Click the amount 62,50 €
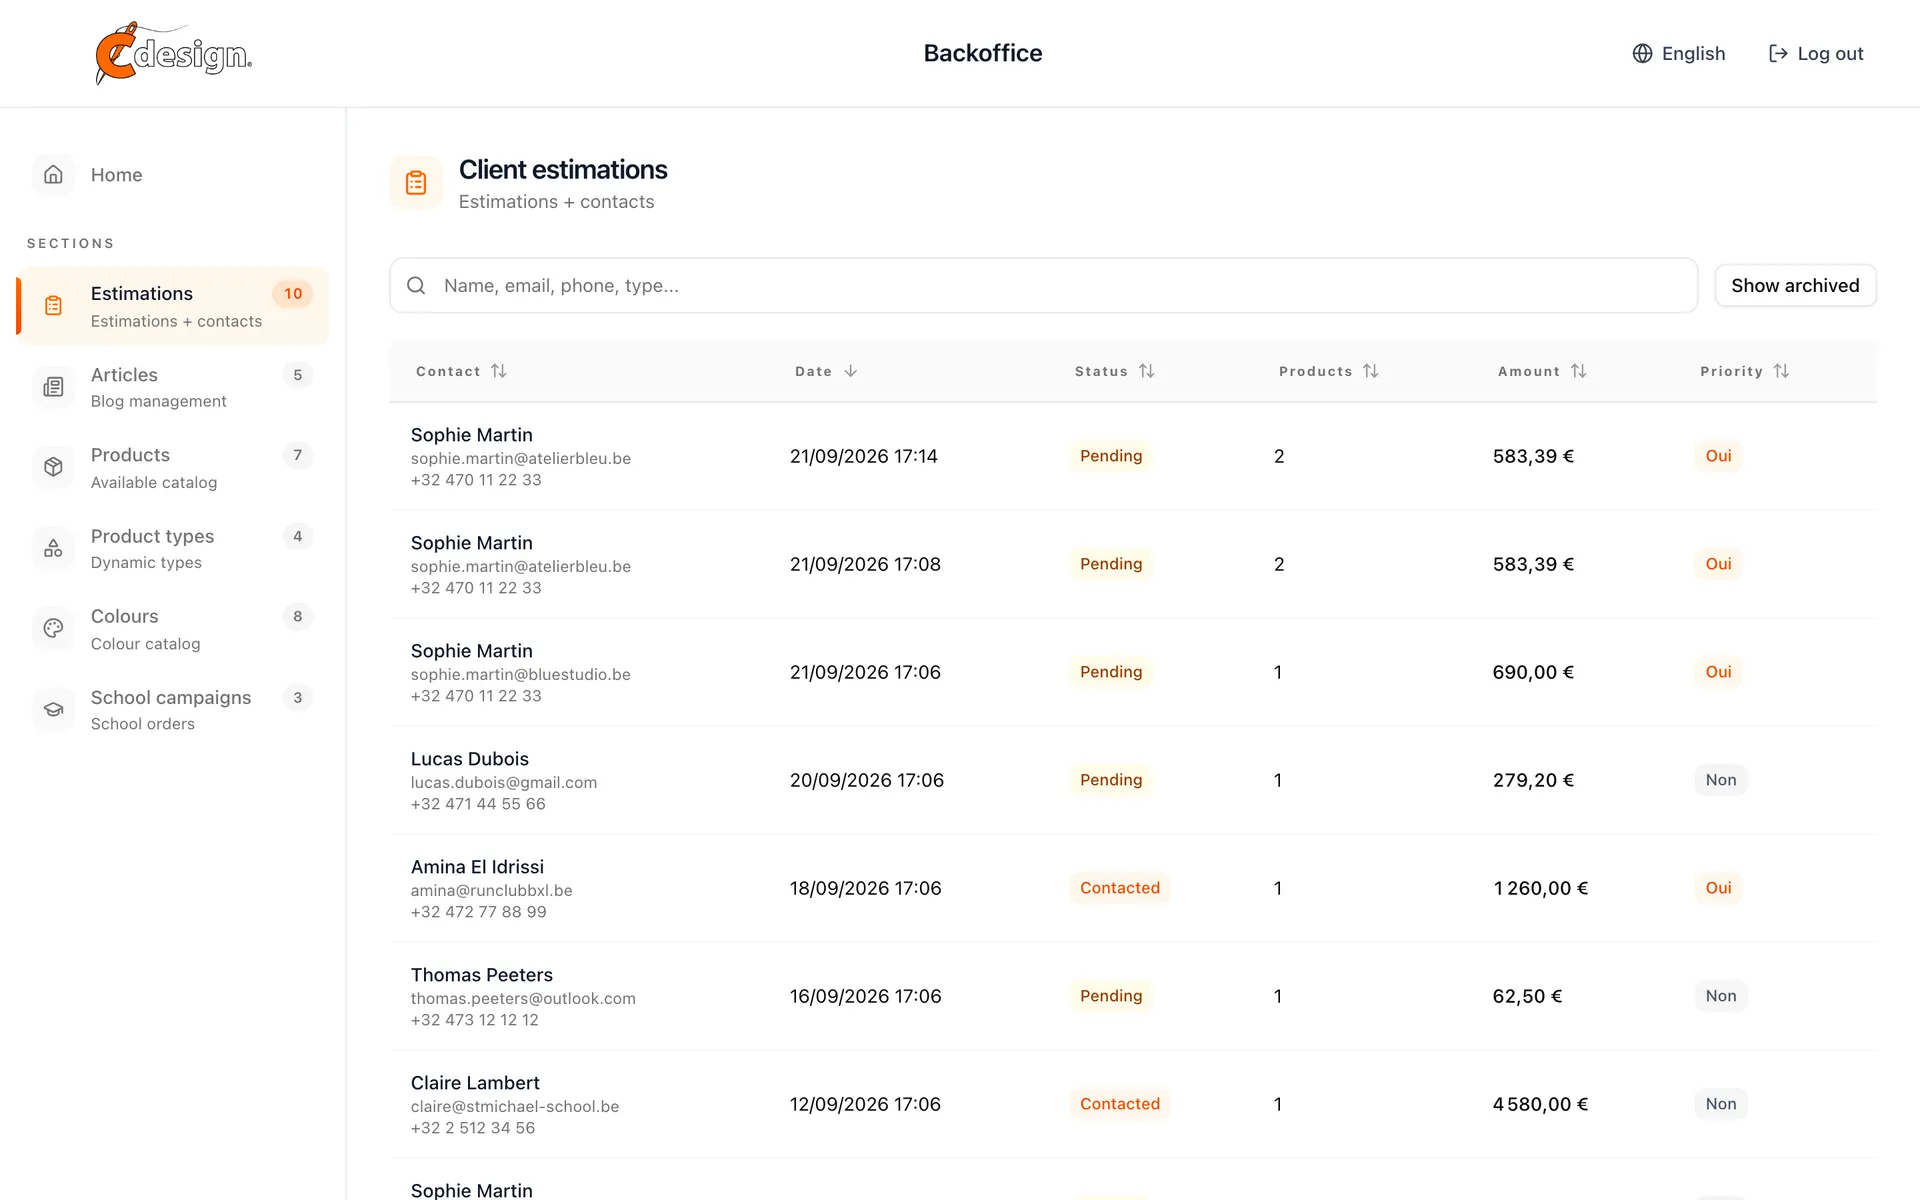The image size is (1920, 1200). [x=1527, y=996]
